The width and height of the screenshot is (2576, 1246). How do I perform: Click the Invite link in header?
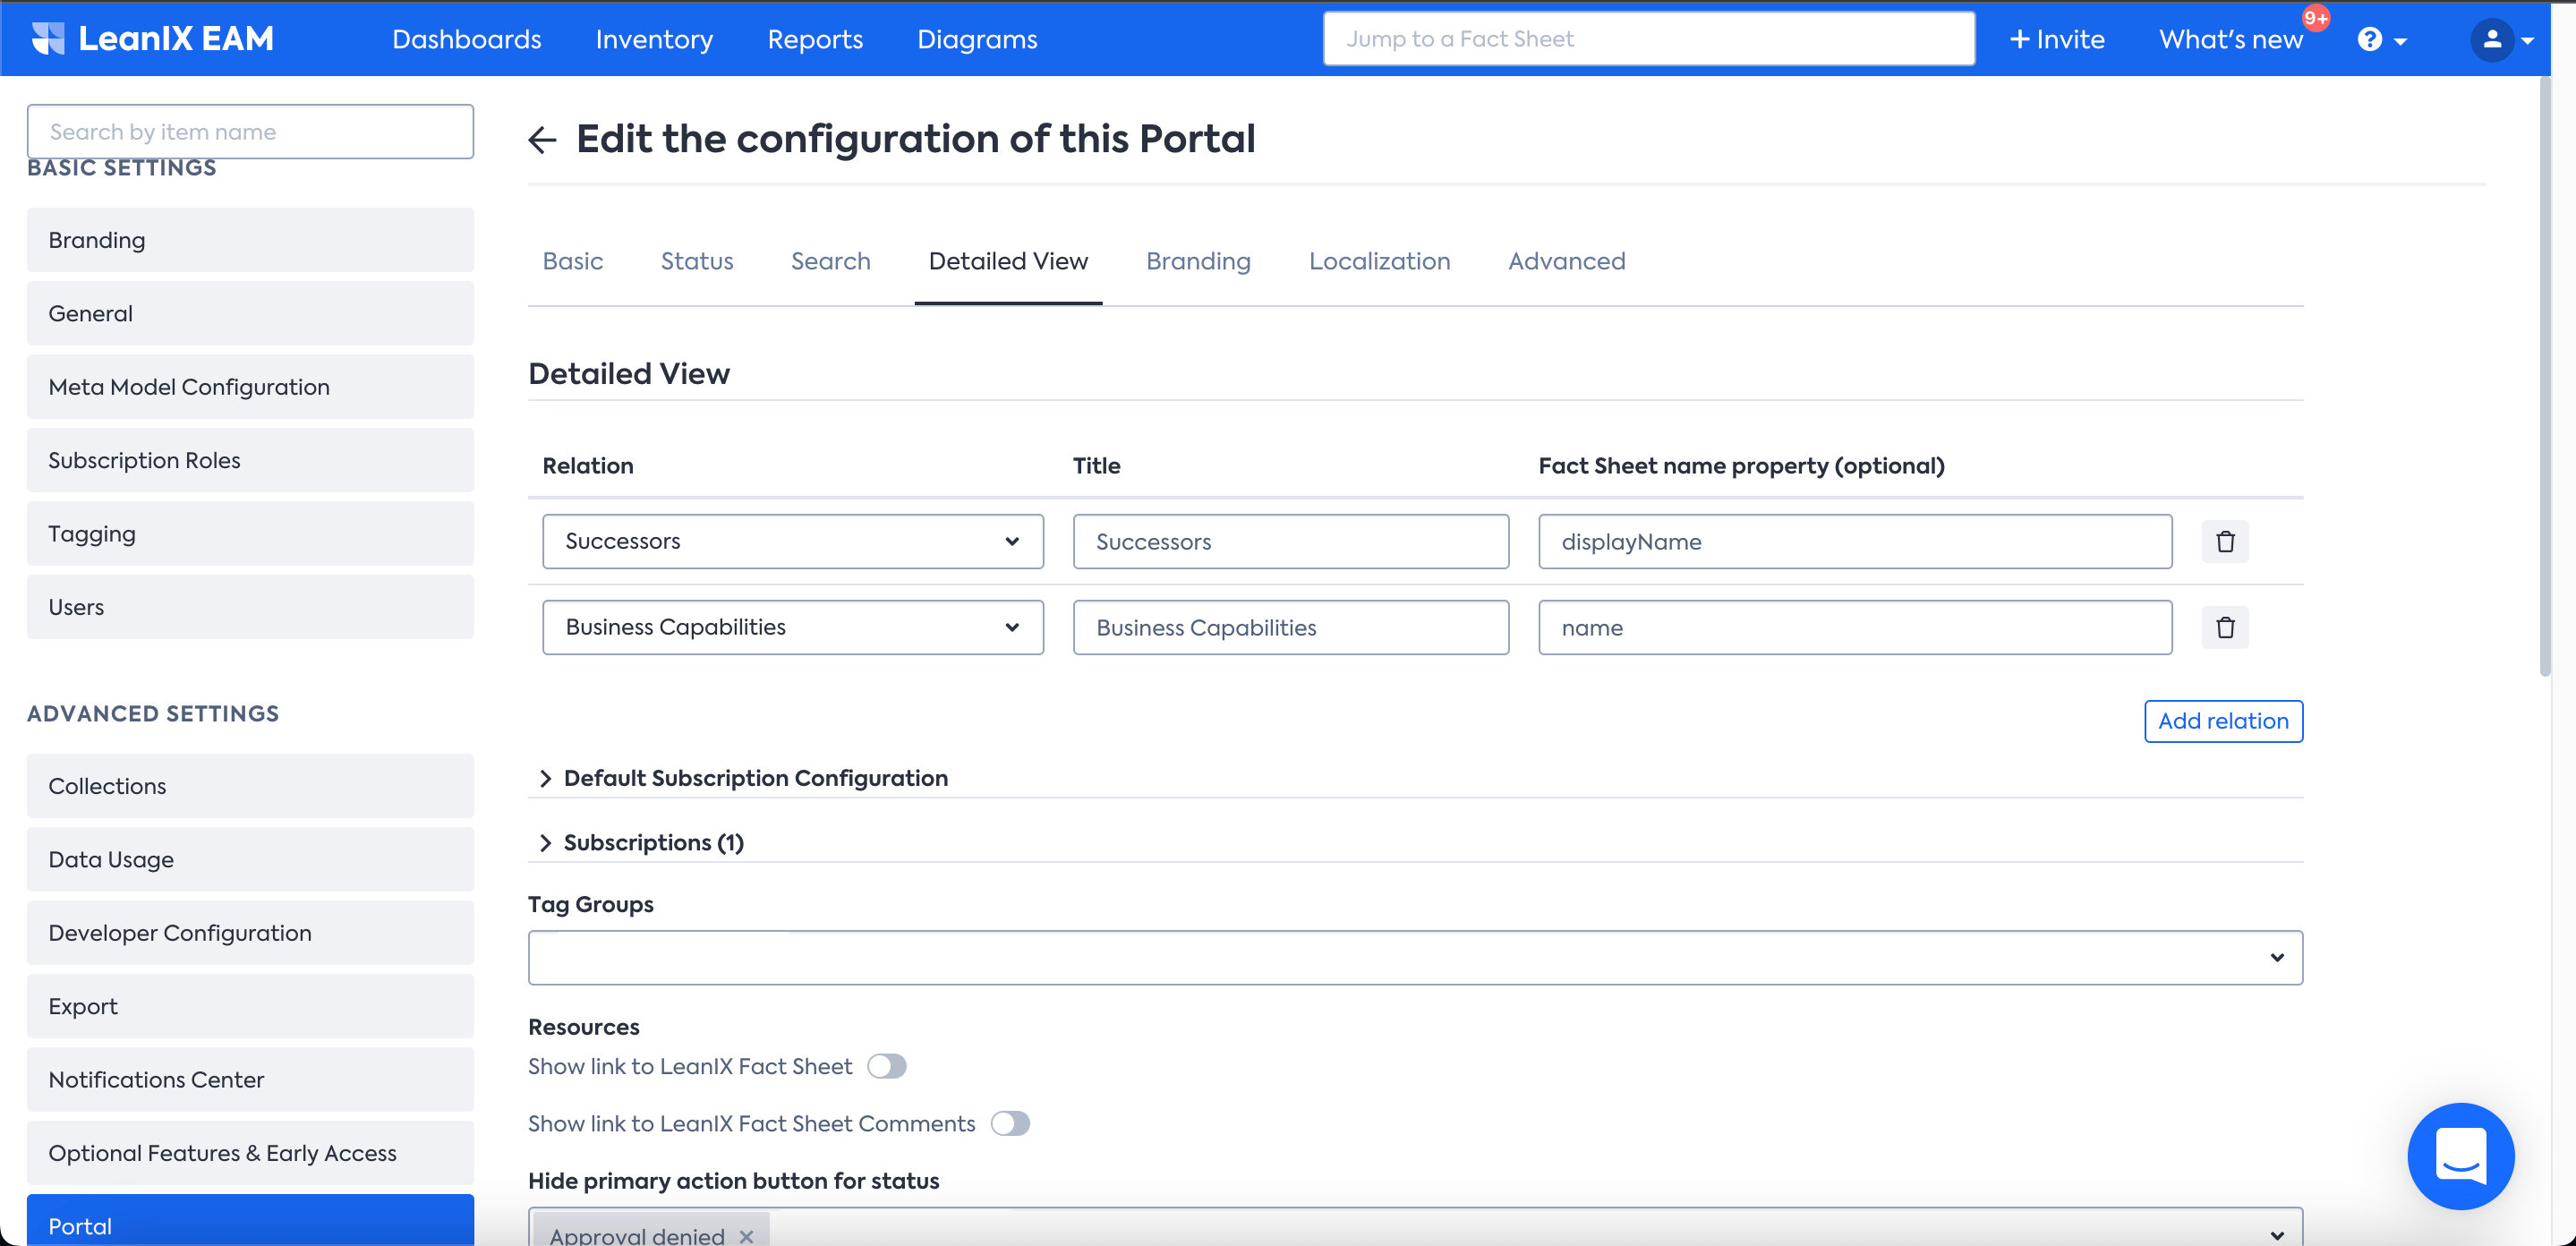[x=2057, y=39]
